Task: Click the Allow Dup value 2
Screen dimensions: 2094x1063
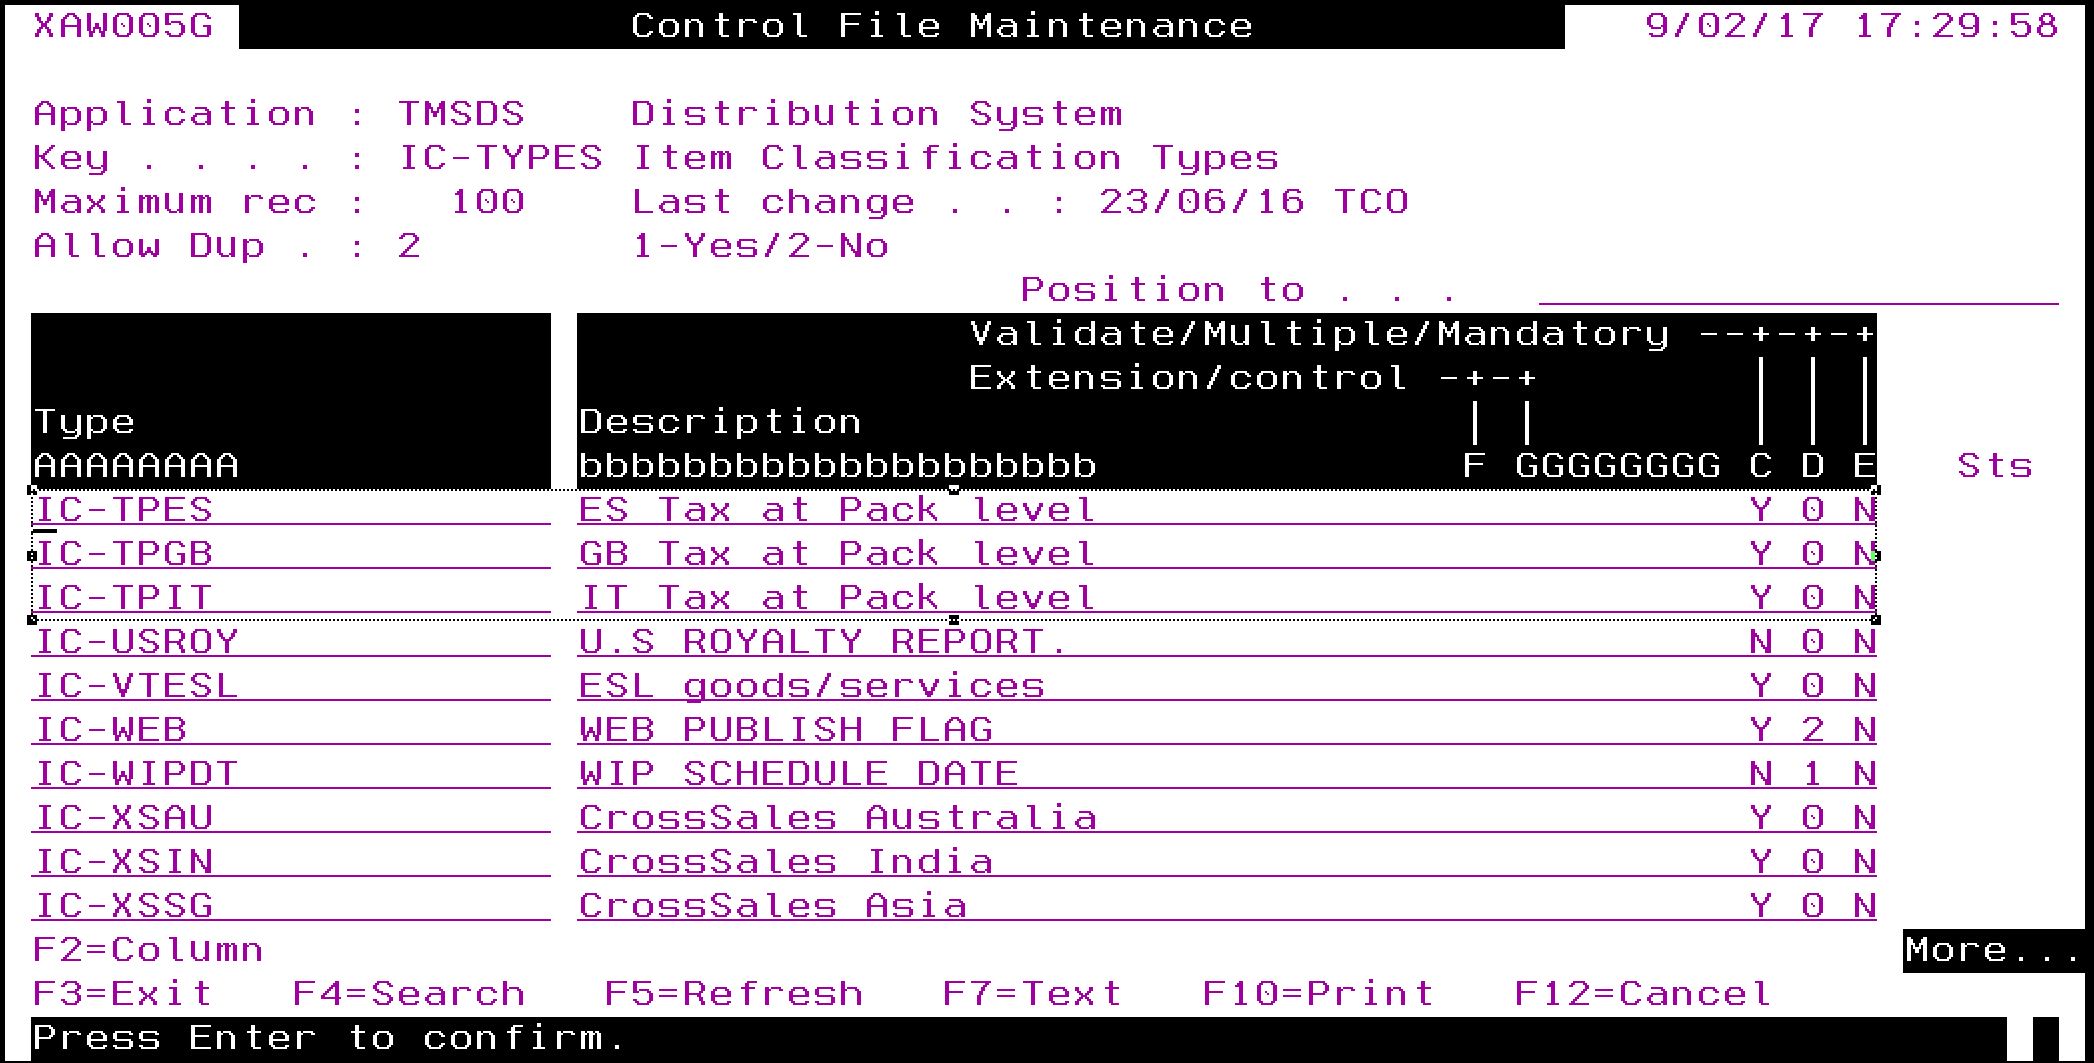Action: click(x=409, y=246)
